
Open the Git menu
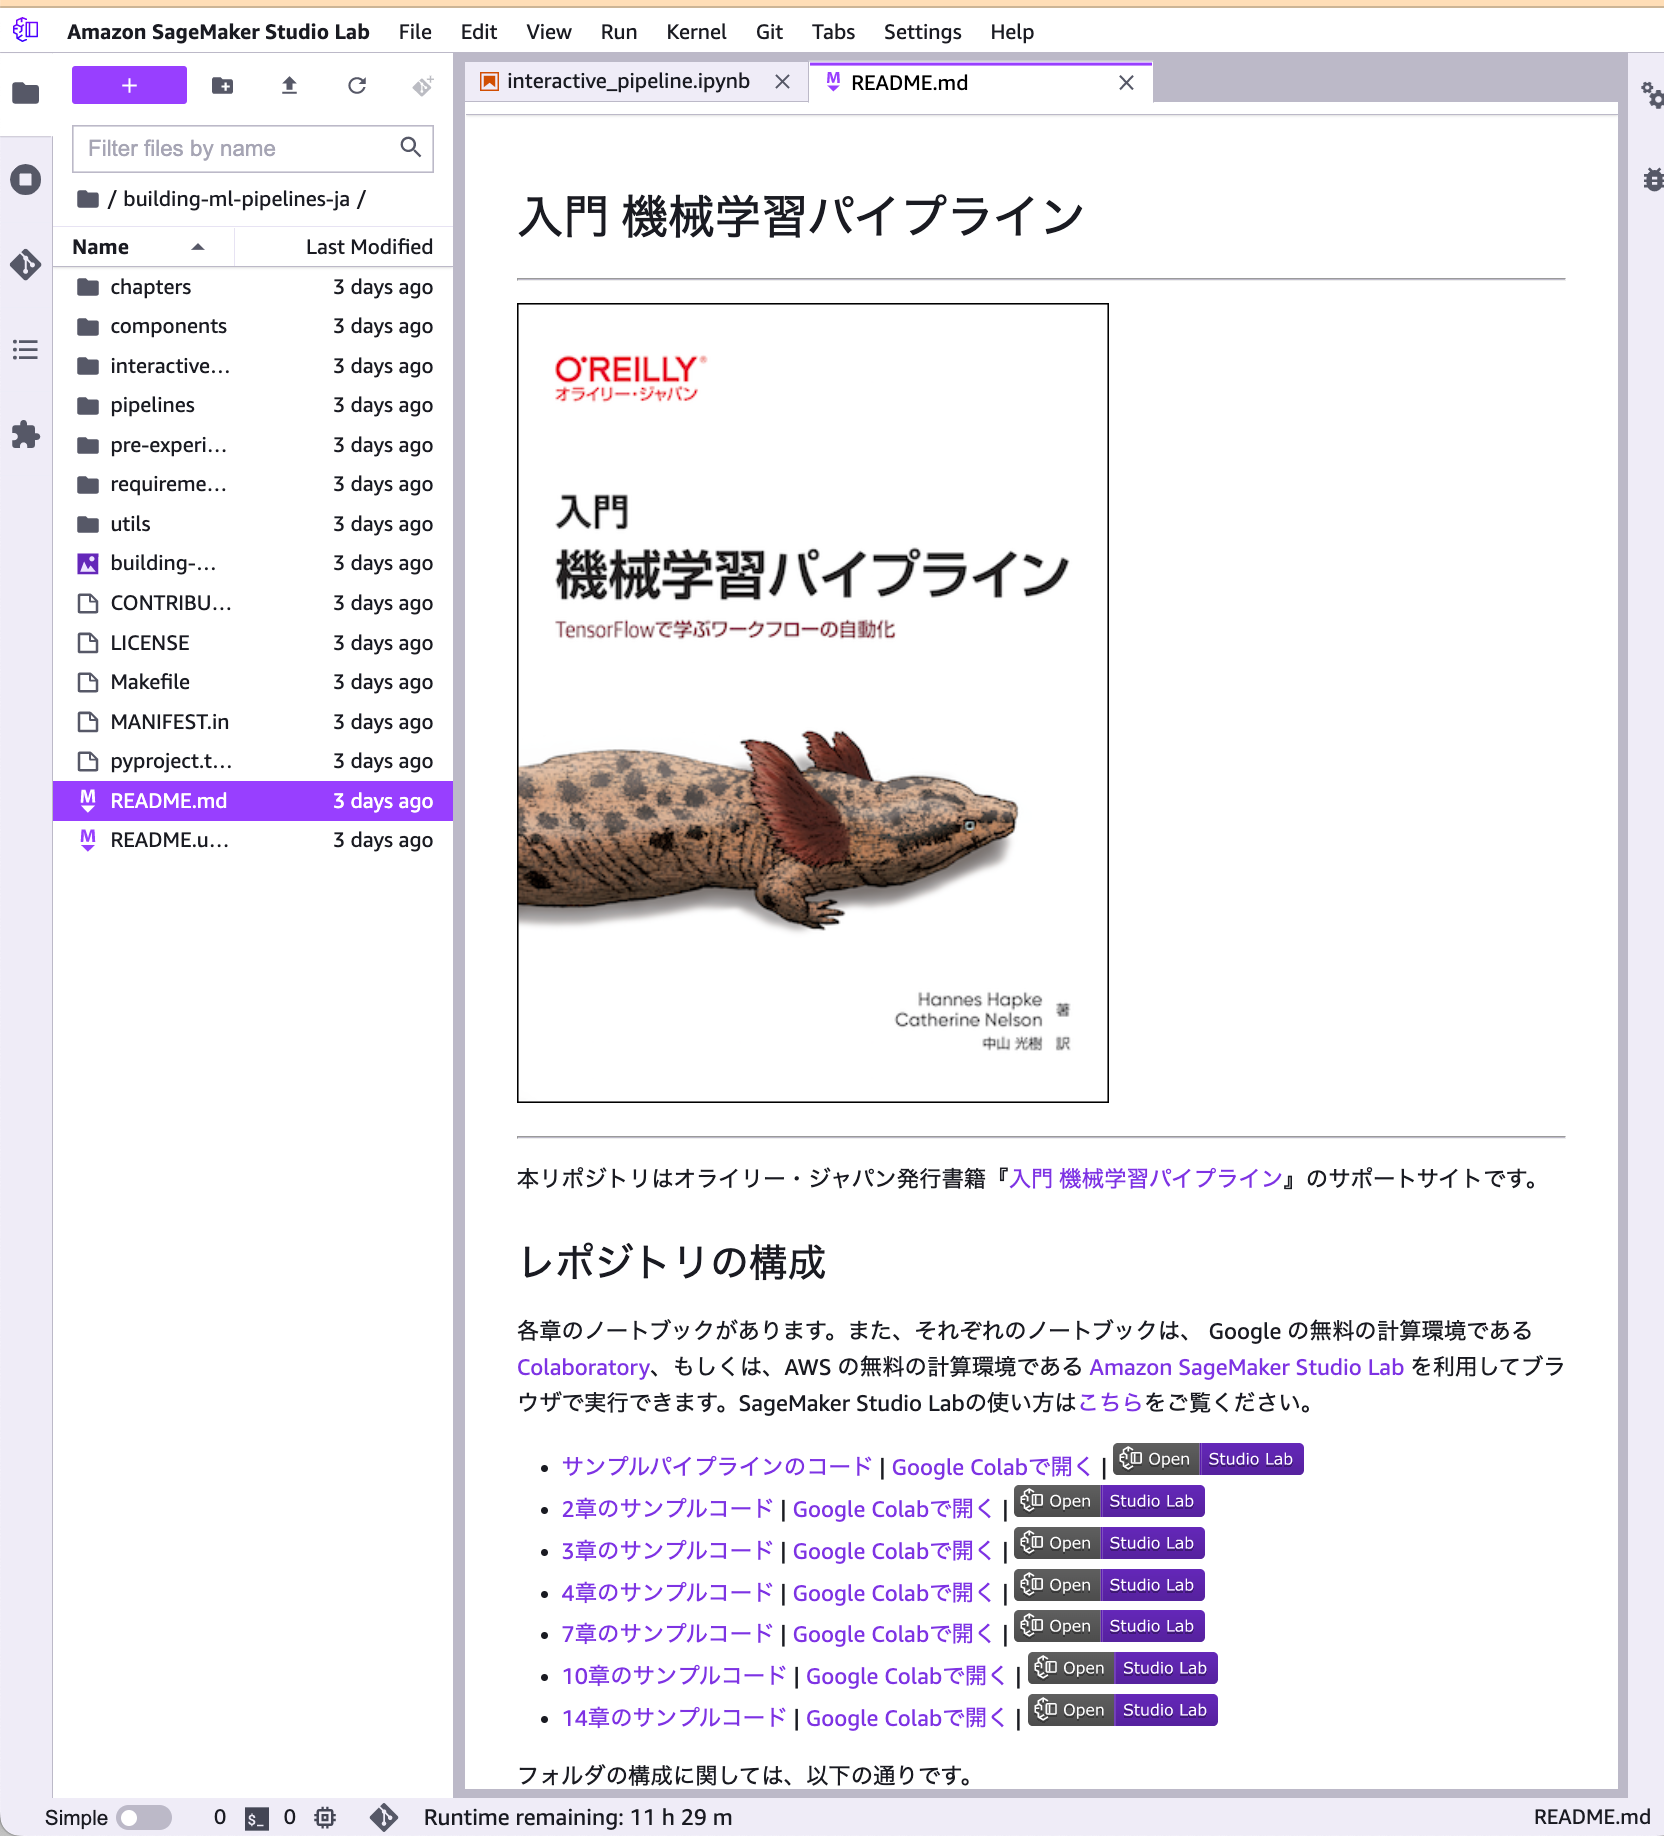click(x=769, y=32)
